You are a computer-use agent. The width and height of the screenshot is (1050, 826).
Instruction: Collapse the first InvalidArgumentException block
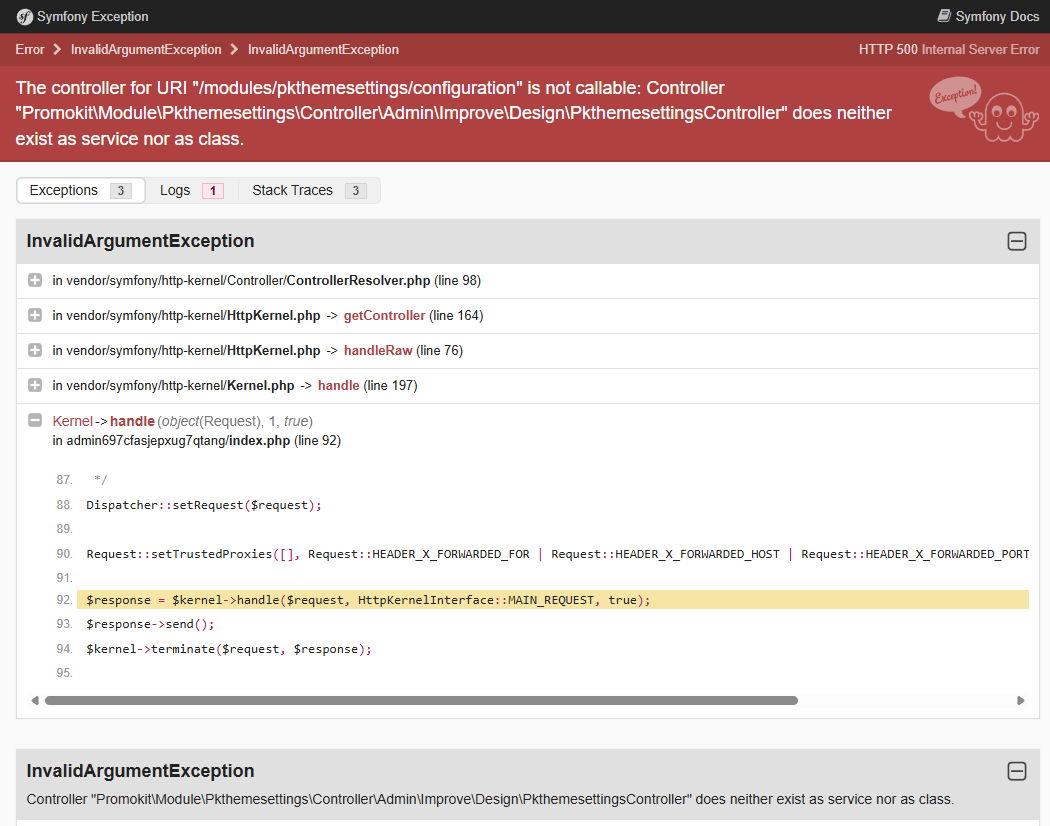click(1017, 241)
